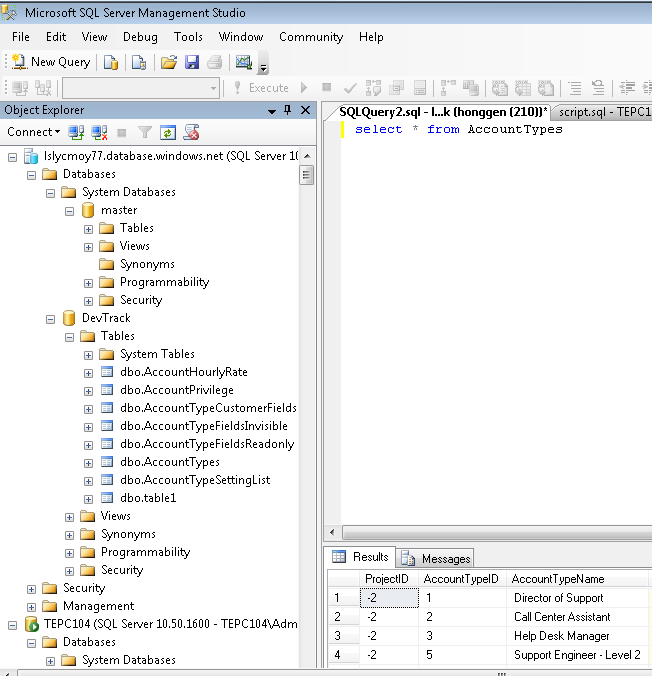Screen dimensions: 652x676
Task: Collapse the master database node
Action: (x=69, y=211)
